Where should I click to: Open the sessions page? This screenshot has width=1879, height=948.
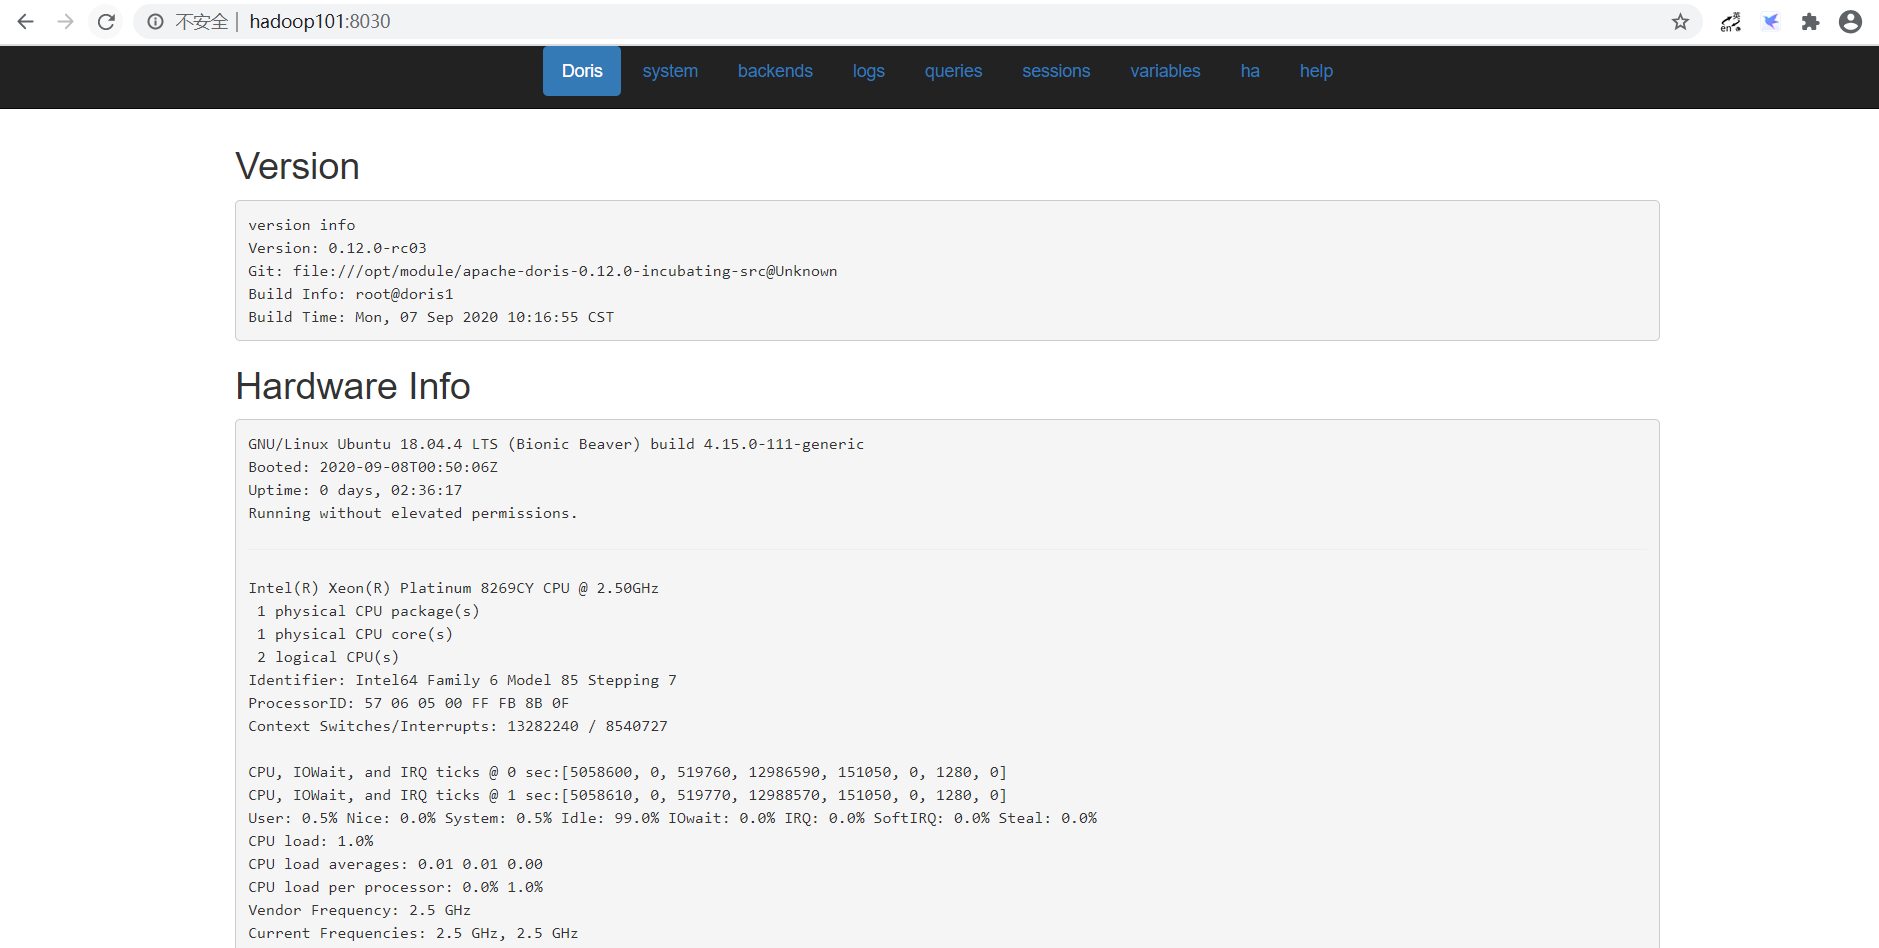(x=1056, y=71)
